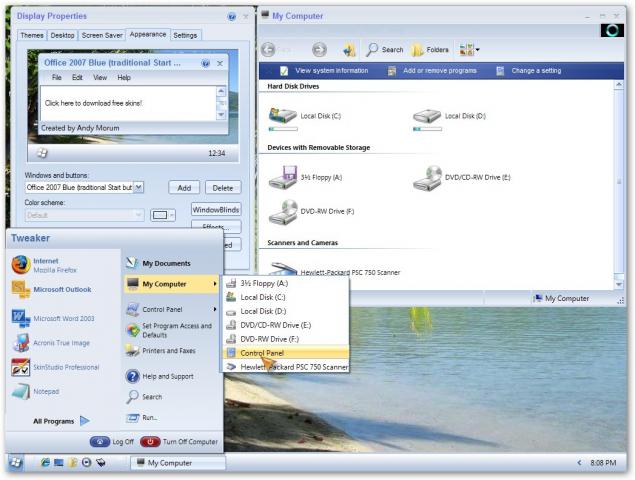Click the Forward arrow in My Computer toolbar
This screenshot has width=635, height=480.
point(320,49)
